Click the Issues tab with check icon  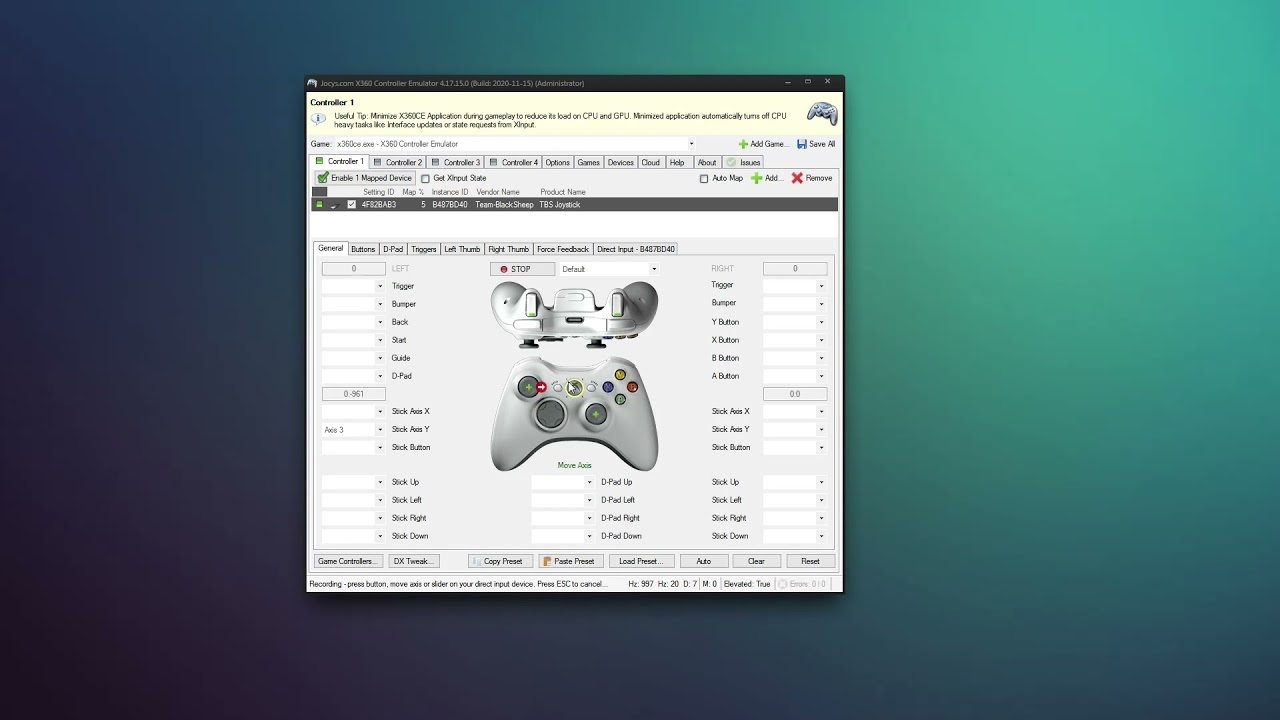coord(744,162)
